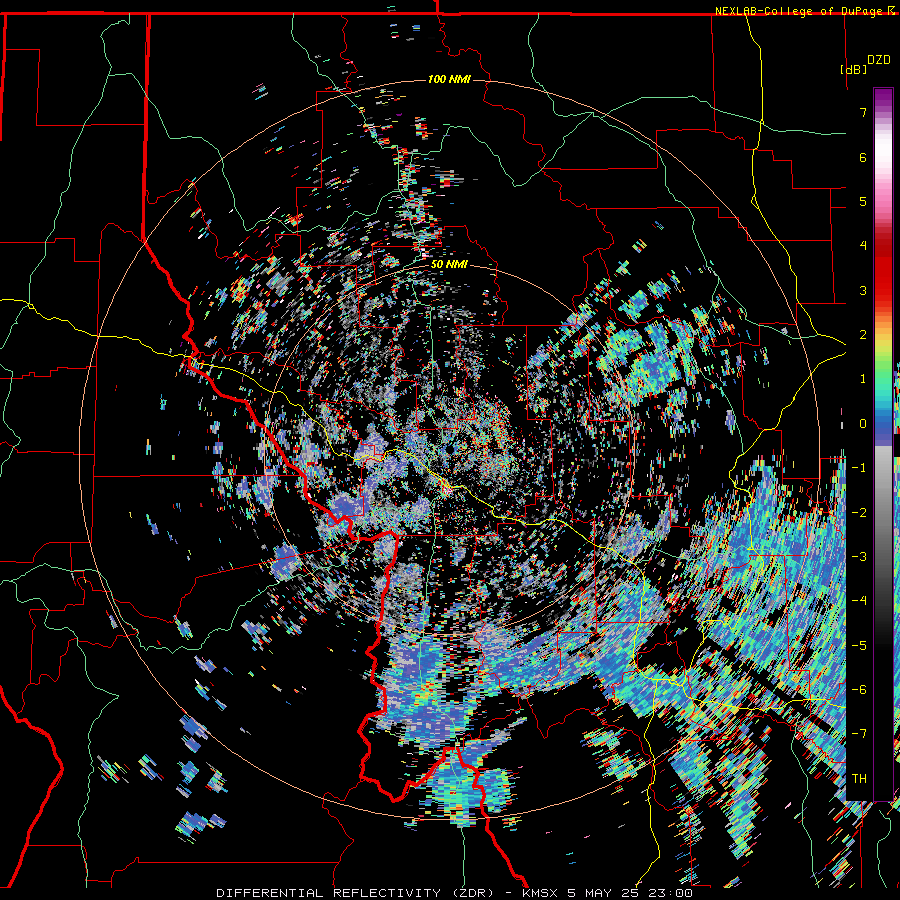Click the -6 value on the color scale
This screenshot has width=900, height=900.
point(859,690)
